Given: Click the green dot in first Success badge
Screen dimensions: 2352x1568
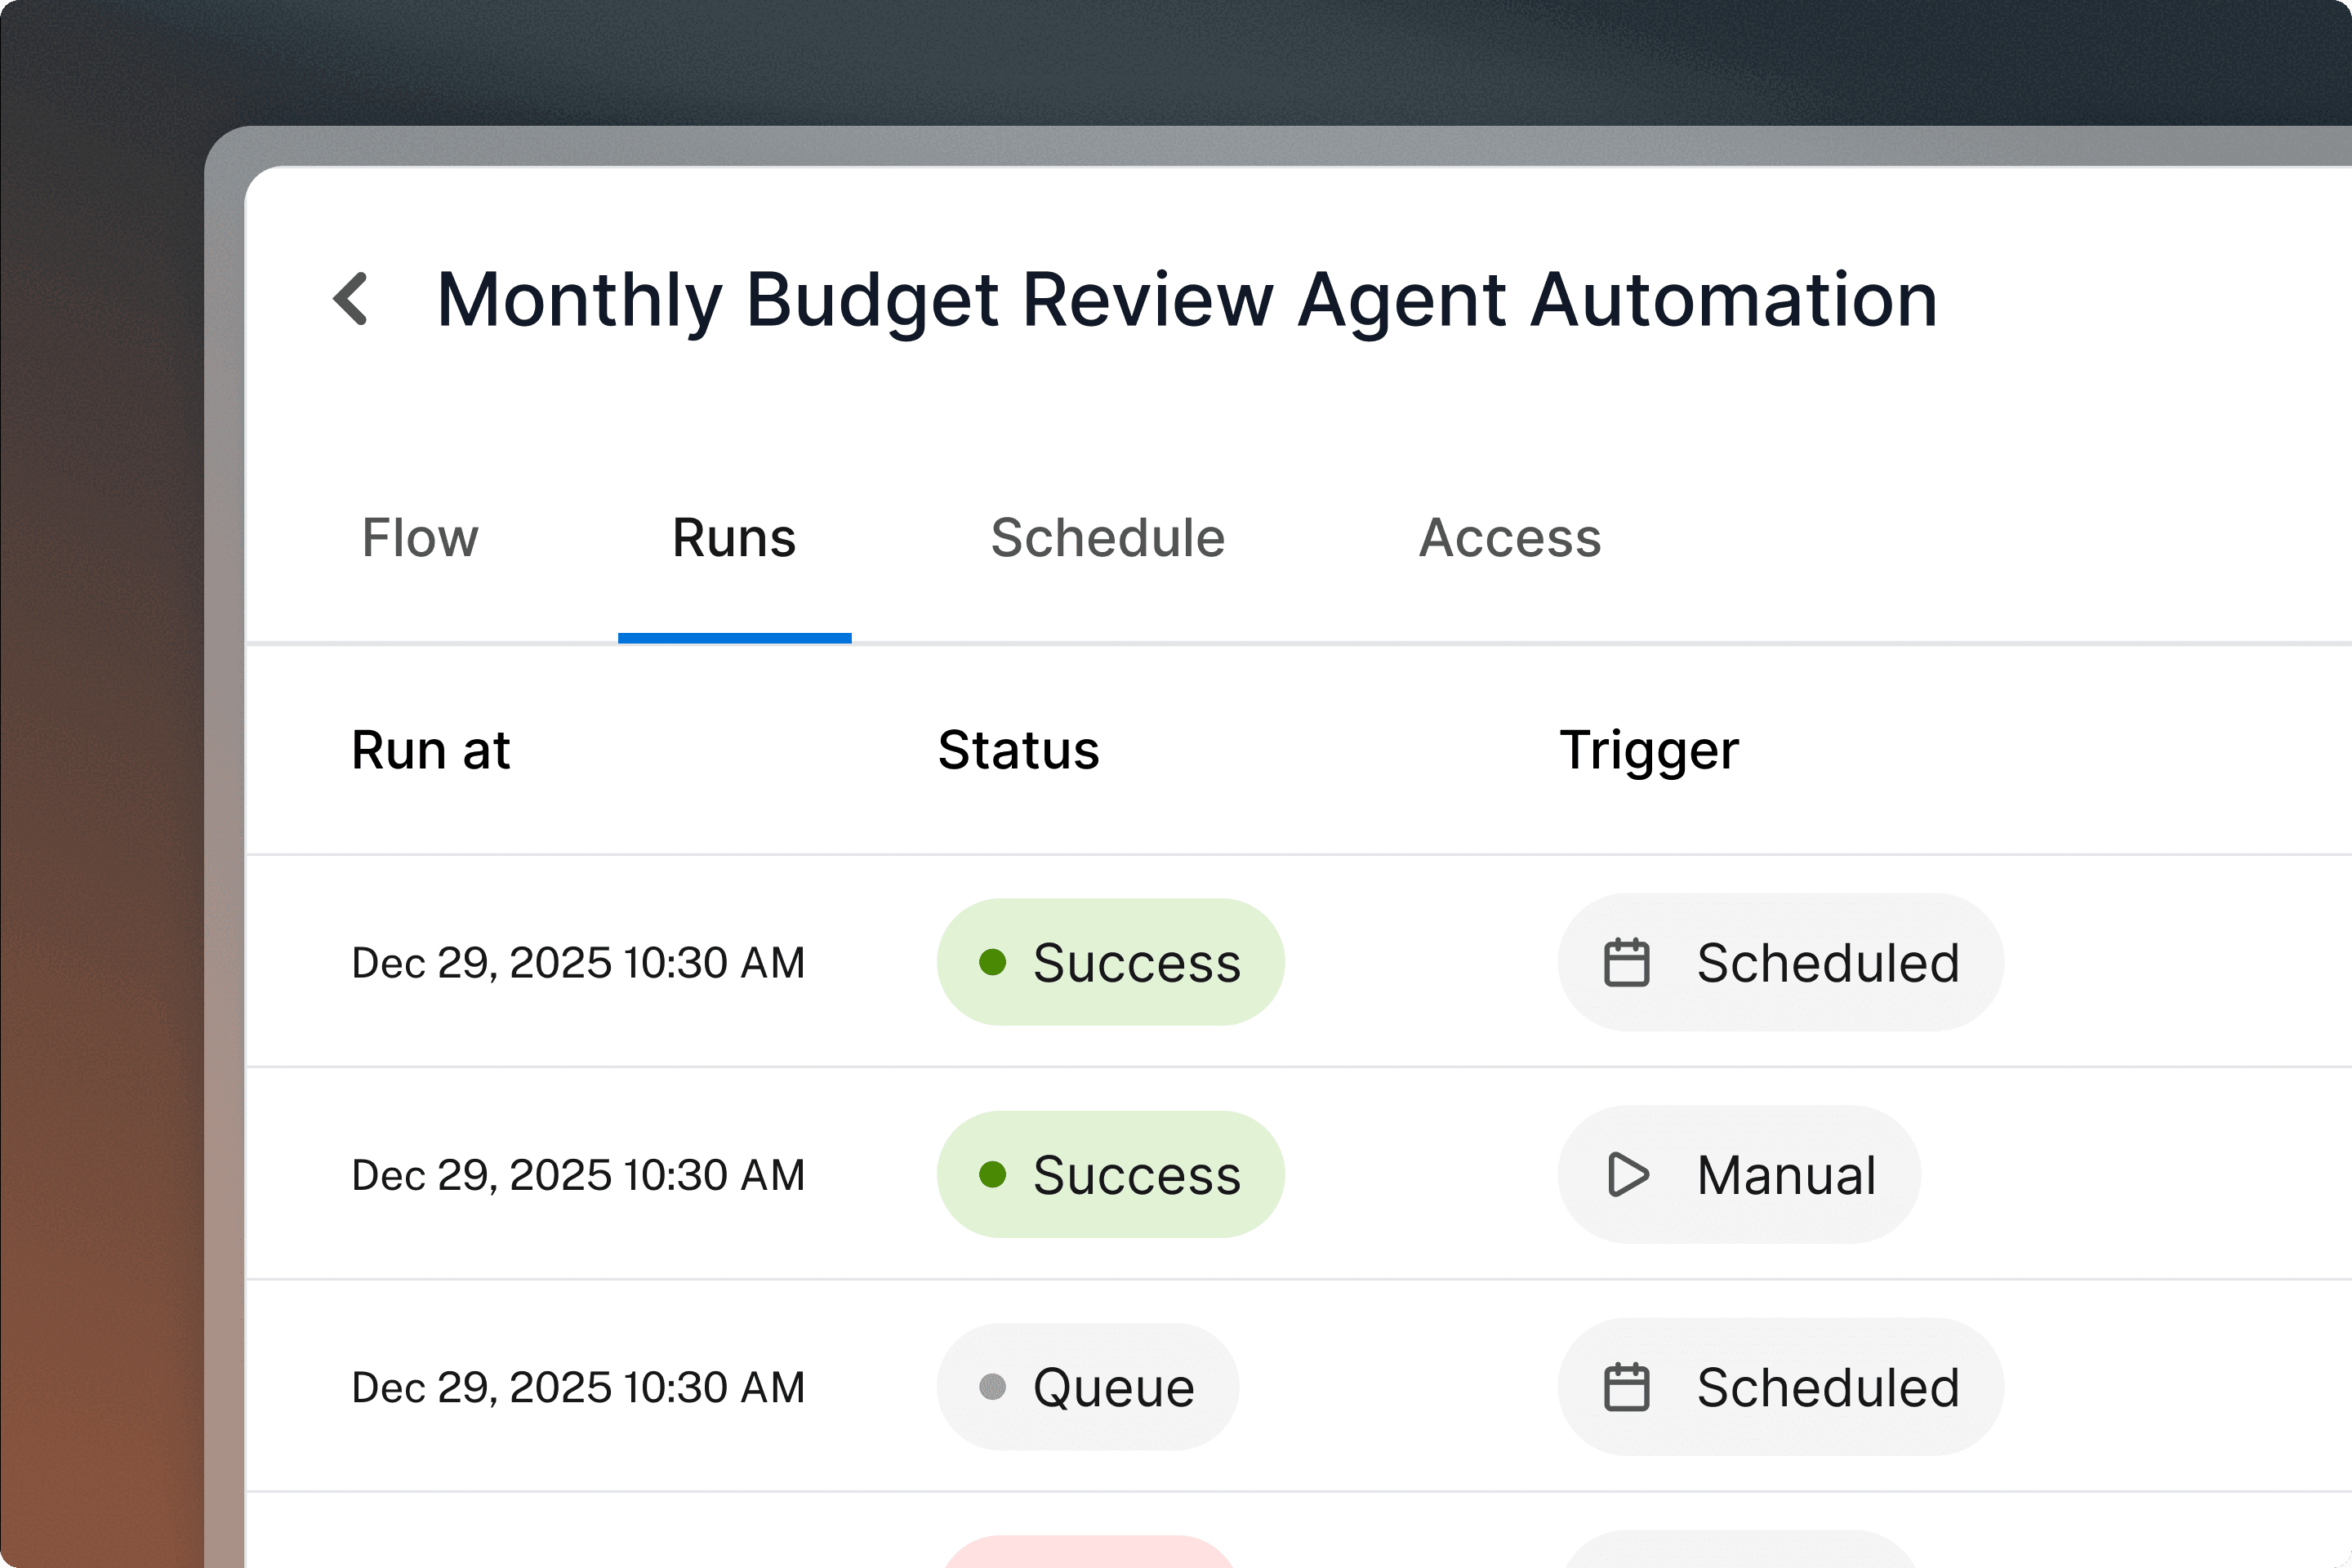Looking at the screenshot, I should coord(992,962).
